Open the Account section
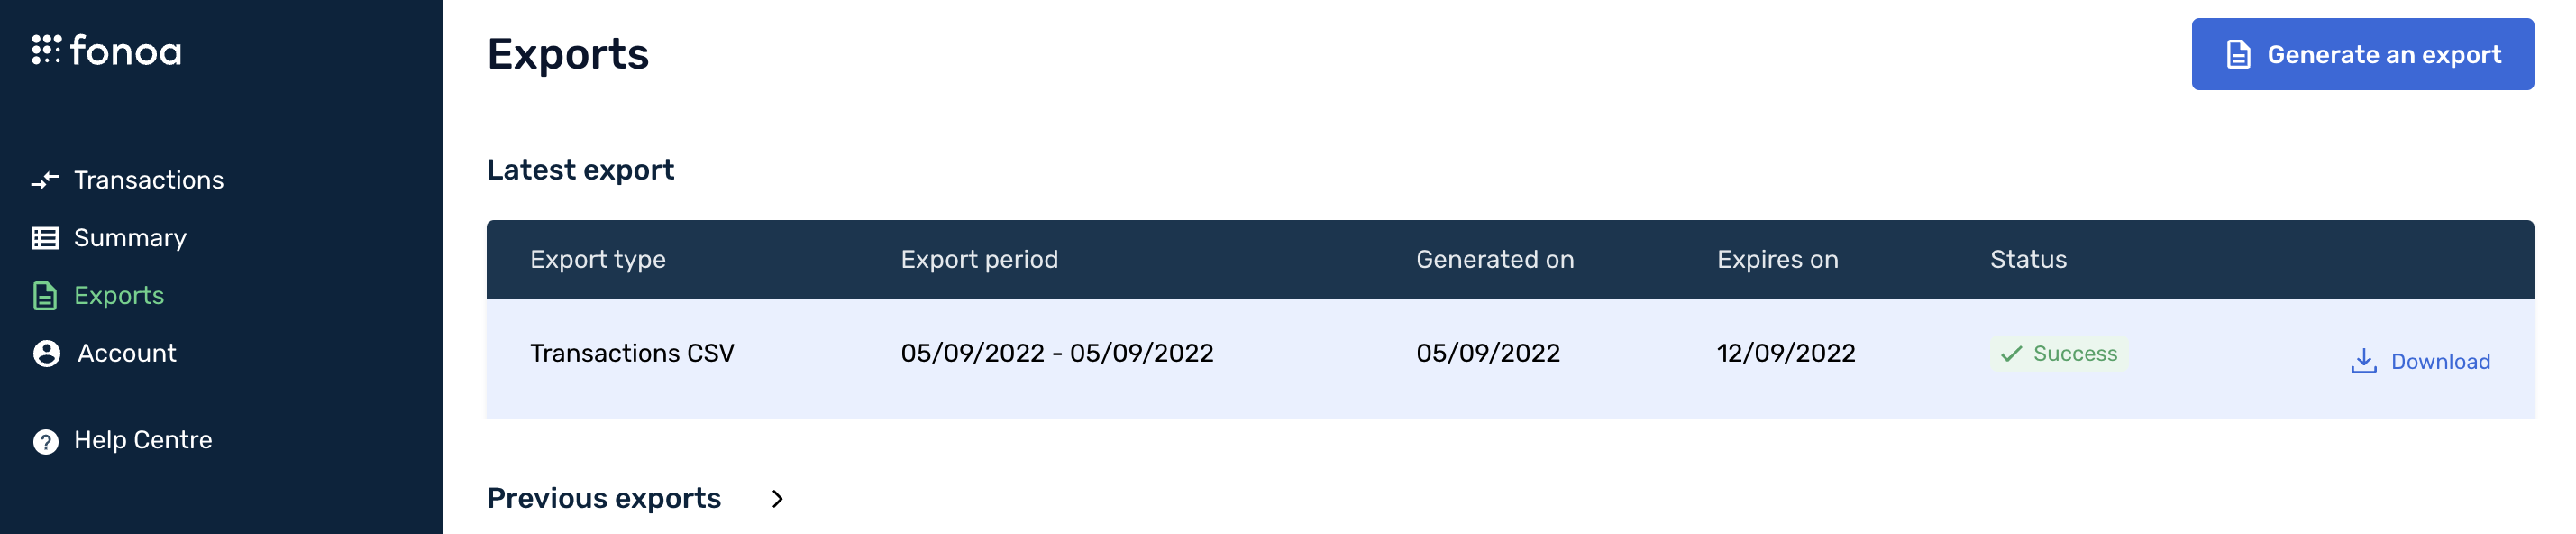Viewport: 2576px width, 534px height. [127, 354]
